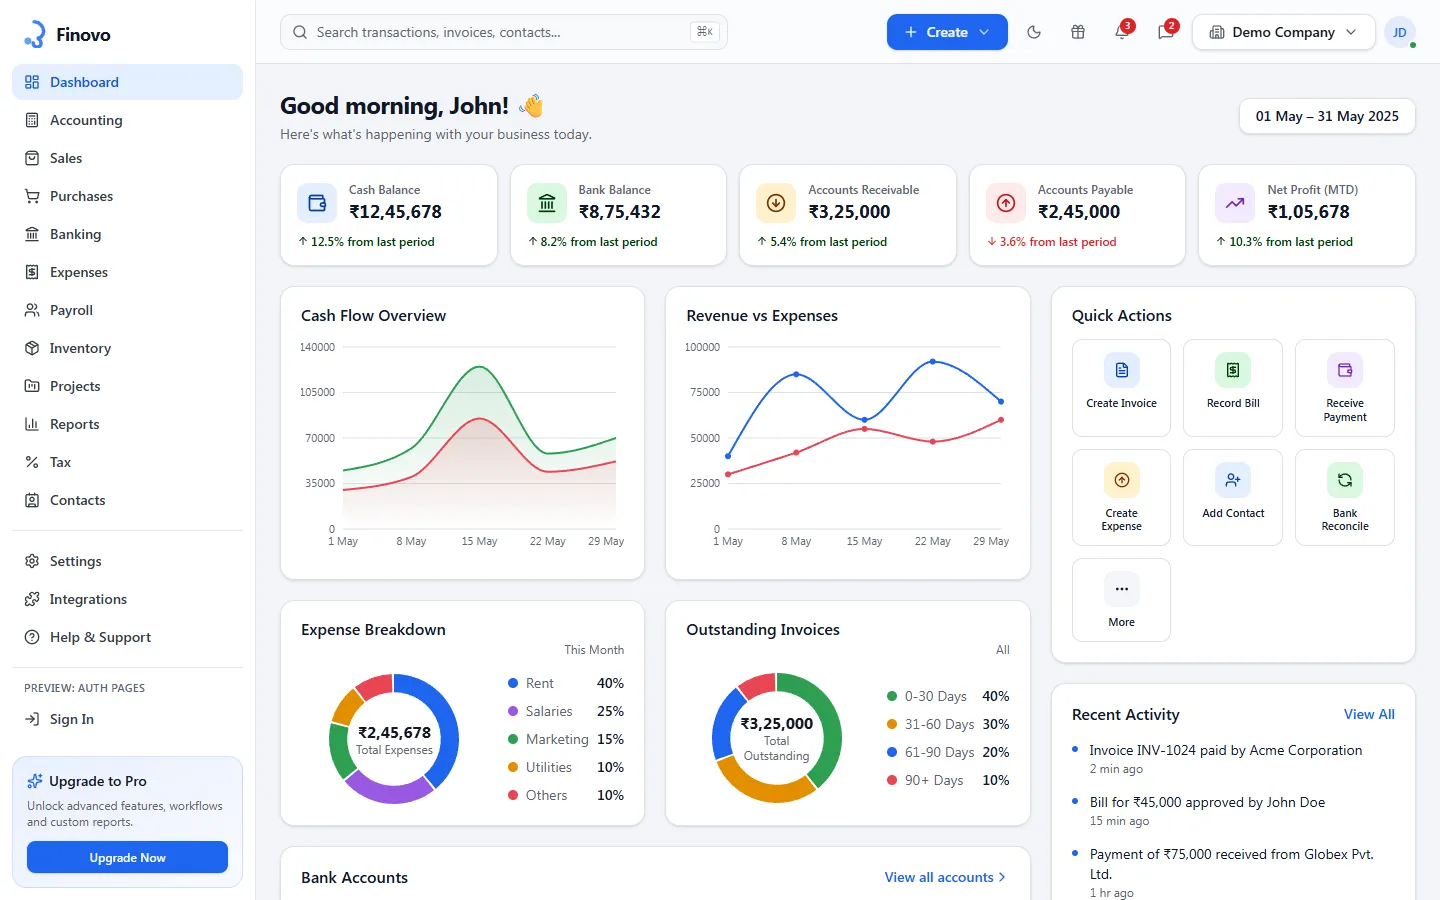The image size is (1440, 900).
Task: Click the Add Contact quick action icon
Action: 1233,480
